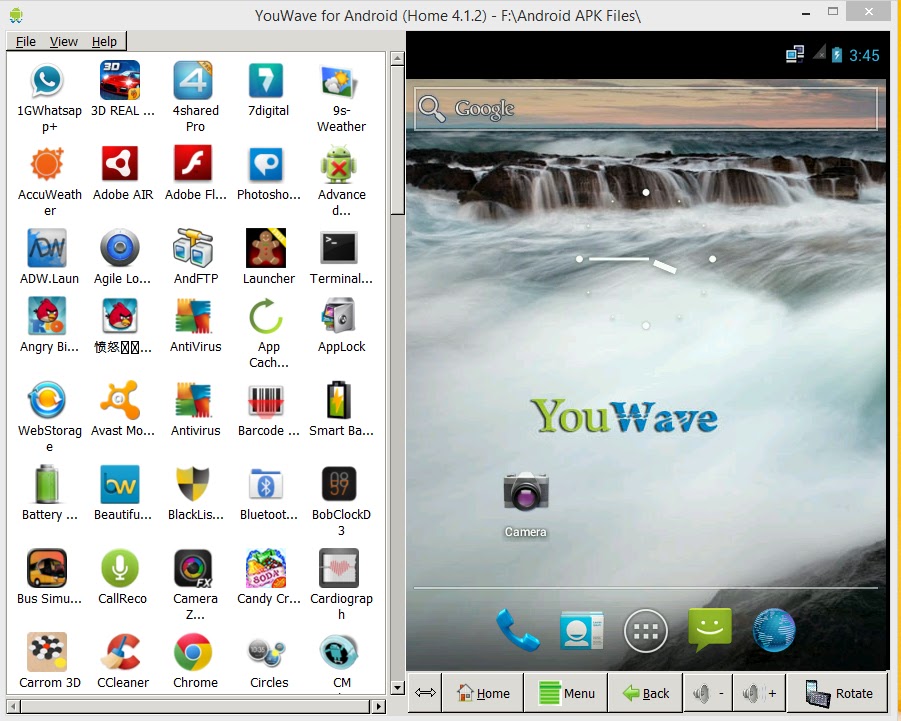
Task: Open the Circles app icon
Action: pos(265,653)
